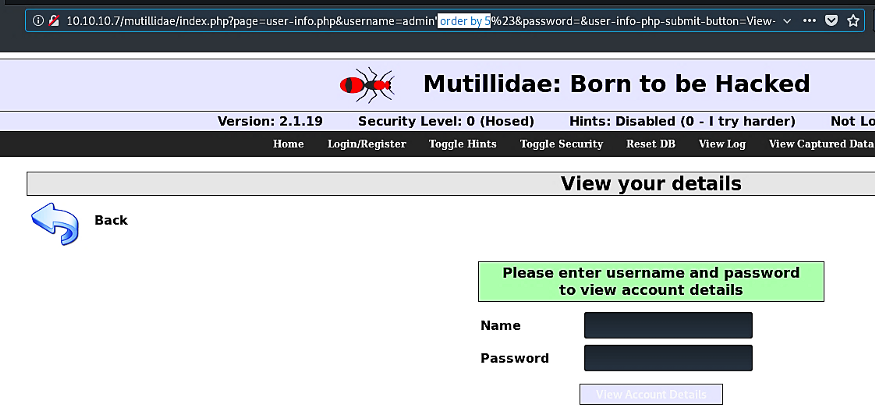This screenshot has width=875, height=407.
Task: Click the red ant Mutillidae logo
Action: (x=367, y=85)
